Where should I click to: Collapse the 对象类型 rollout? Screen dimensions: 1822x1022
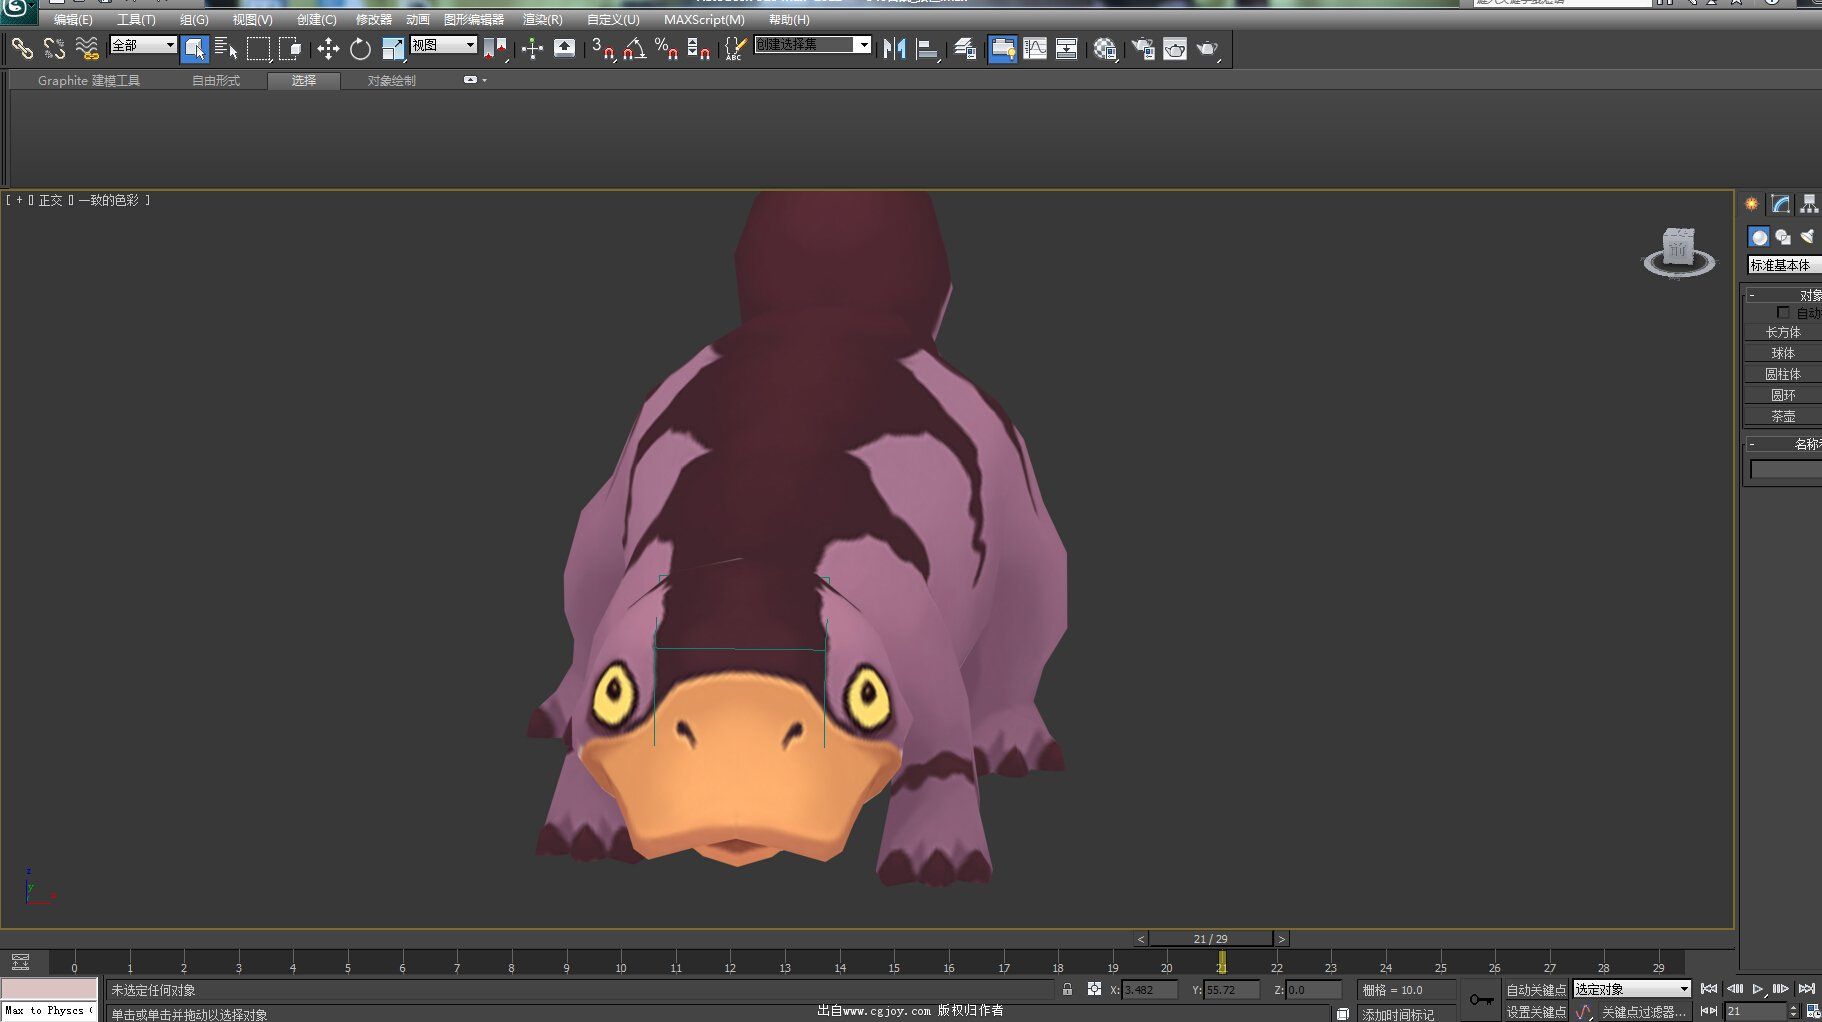[1784, 295]
